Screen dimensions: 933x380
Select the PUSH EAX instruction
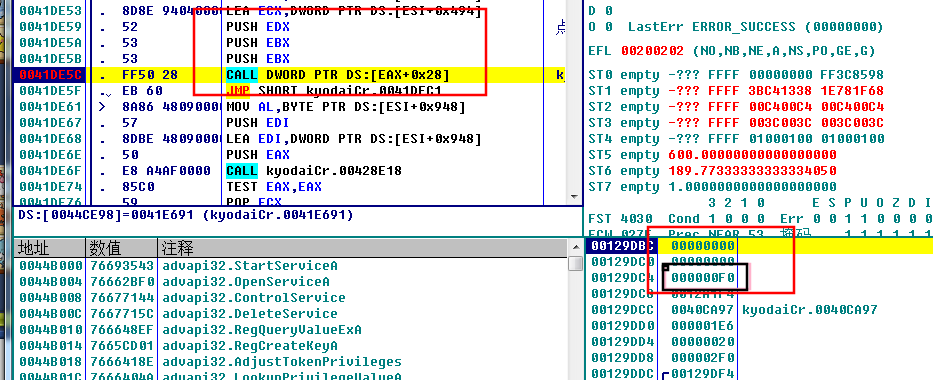(x=258, y=155)
